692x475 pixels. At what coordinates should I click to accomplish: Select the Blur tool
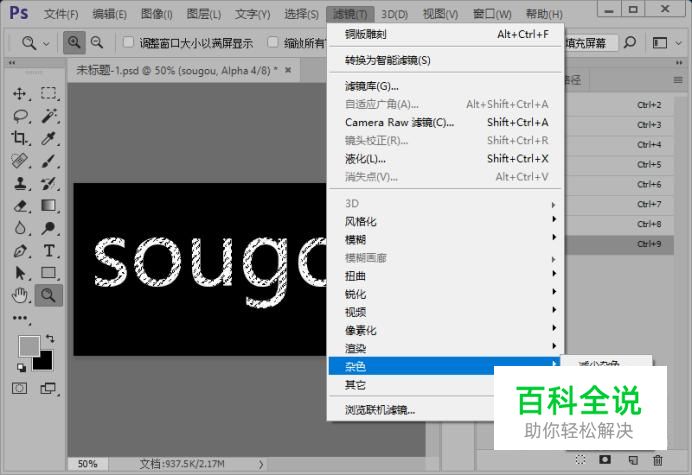click(19, 228)
